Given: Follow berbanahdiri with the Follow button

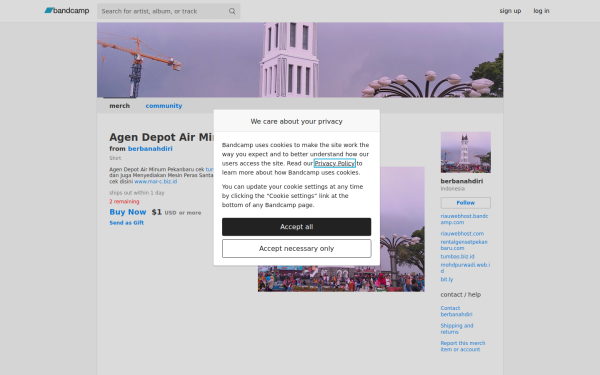Looking at the screenshot, I should coord(465,203).
